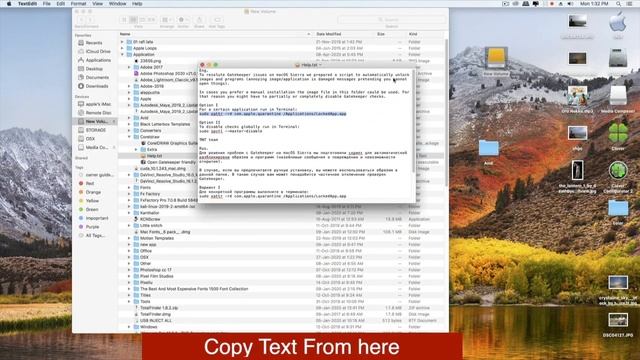This screenshot has height=360, width=640.
Task: Select apple's iMac device in sidebar
Action: [98, 104]
